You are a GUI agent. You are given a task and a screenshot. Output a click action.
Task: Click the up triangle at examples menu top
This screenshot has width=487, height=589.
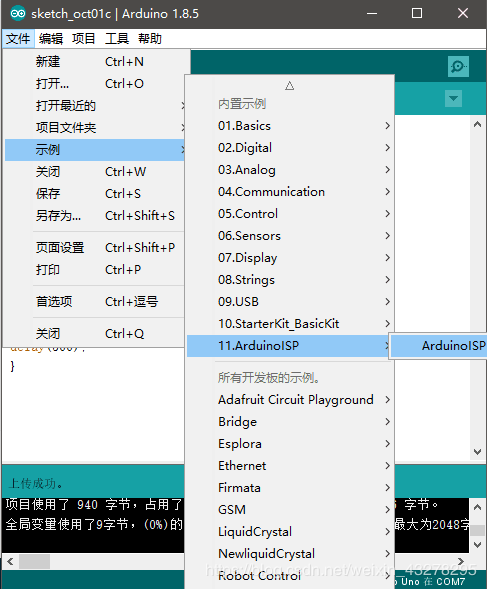pos(289,86)
